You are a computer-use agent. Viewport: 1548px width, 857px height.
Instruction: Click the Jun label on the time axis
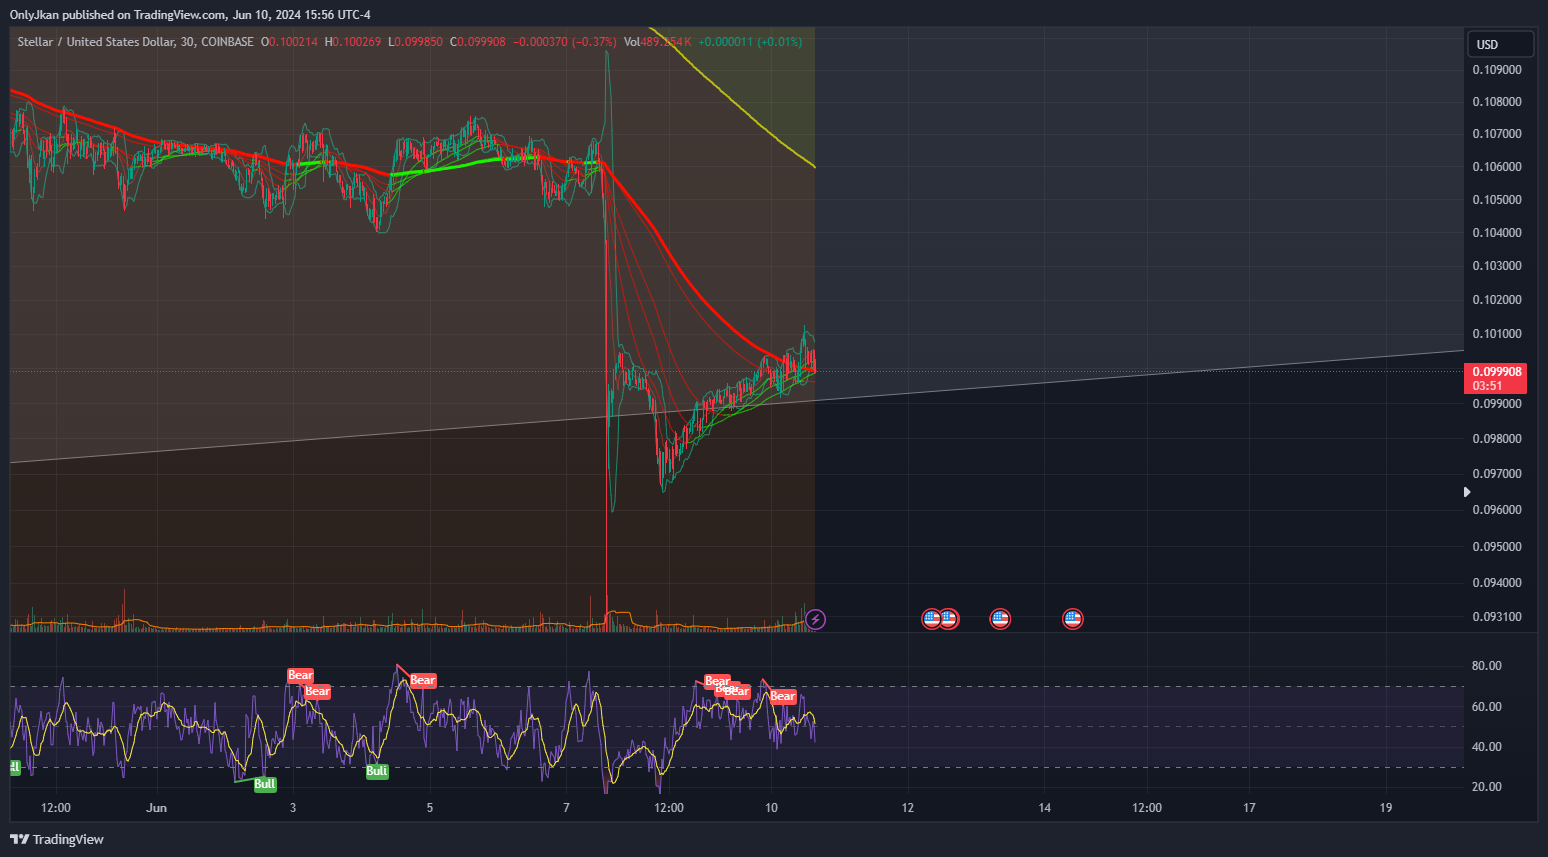pos(156,808)
